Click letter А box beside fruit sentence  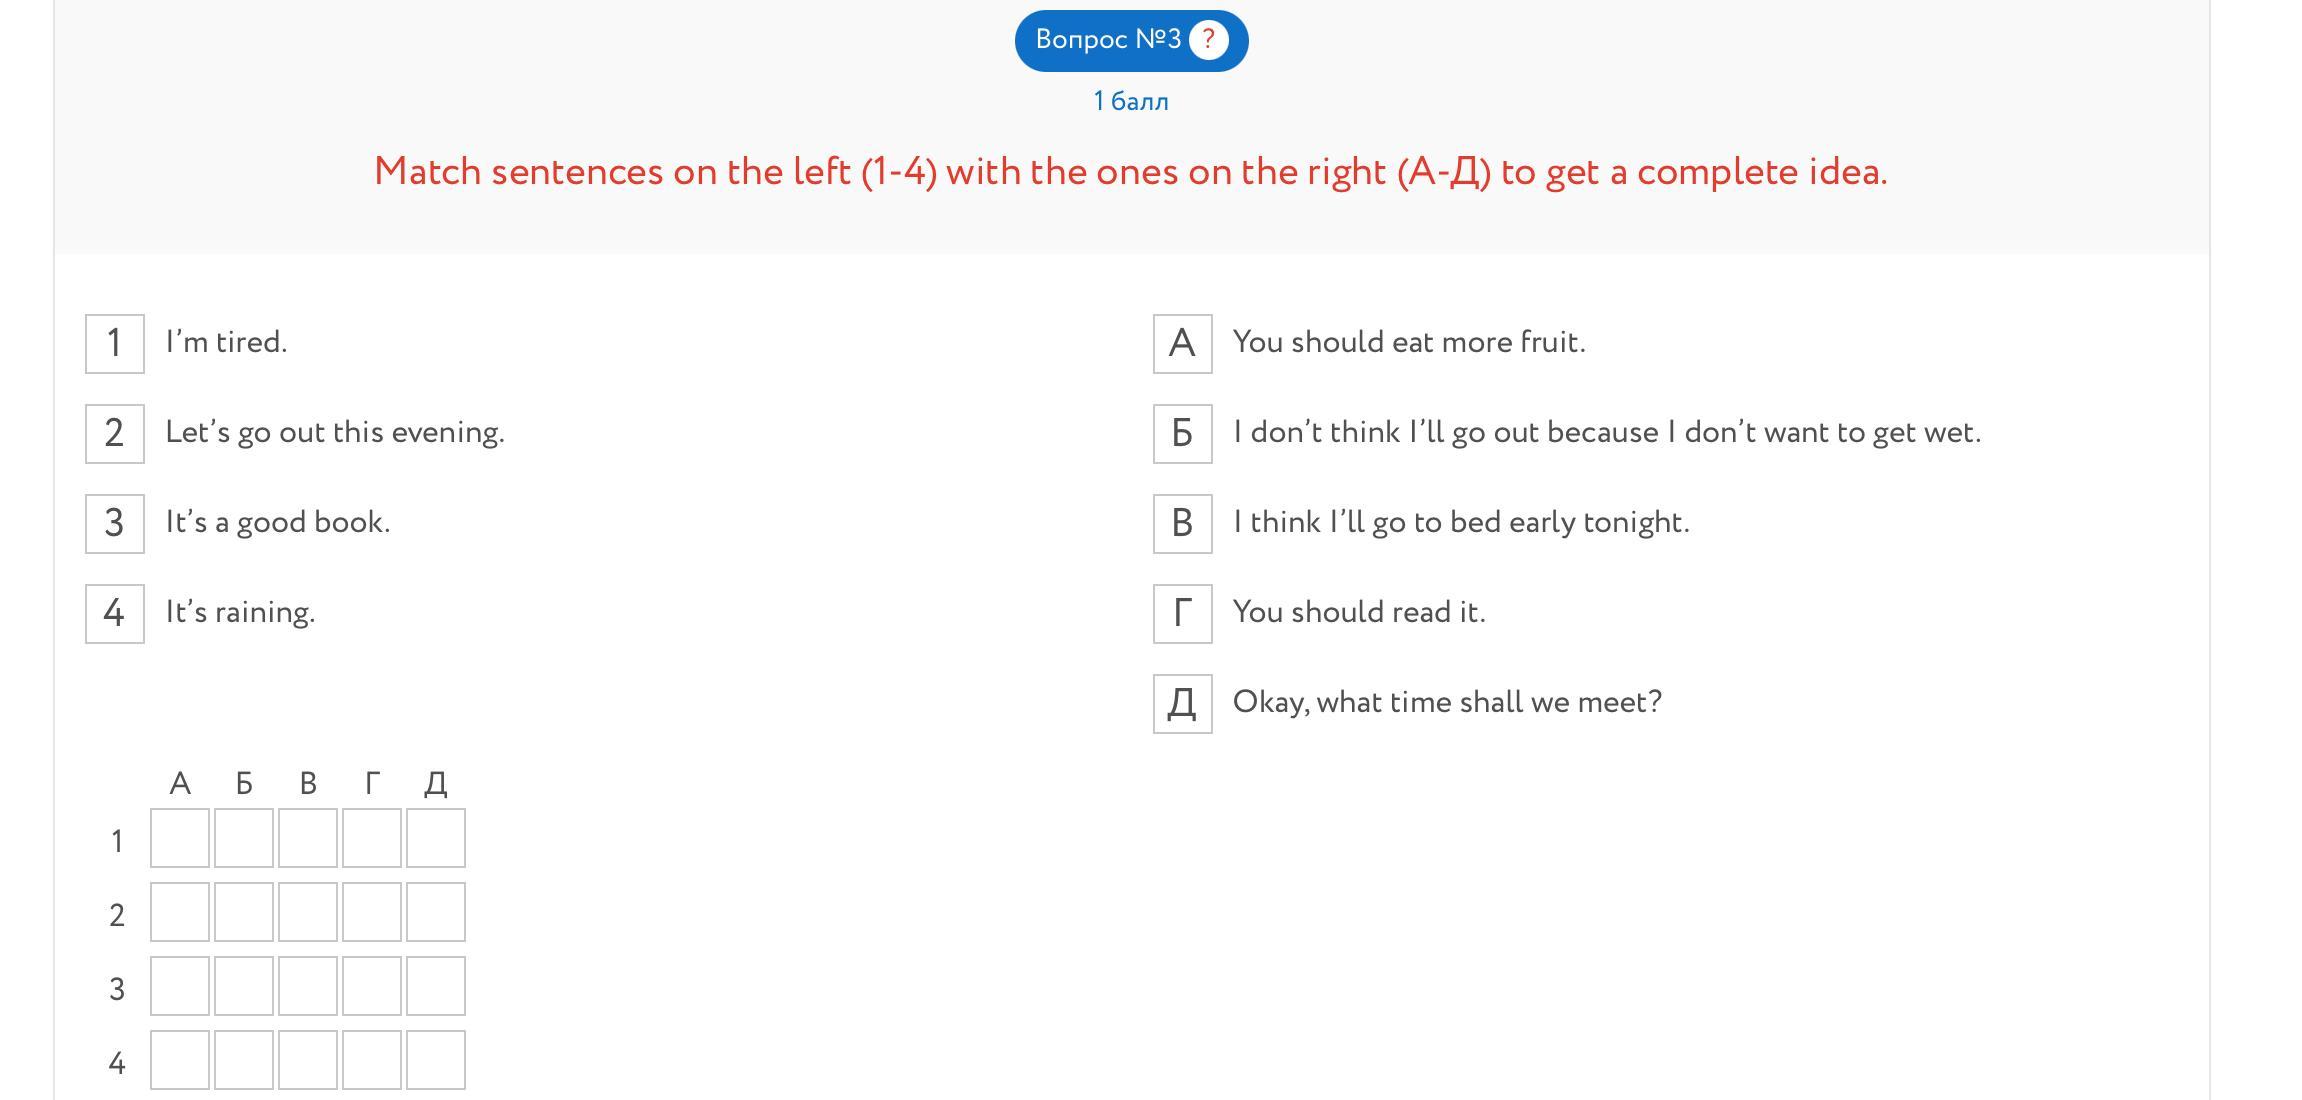point(1183,344)
